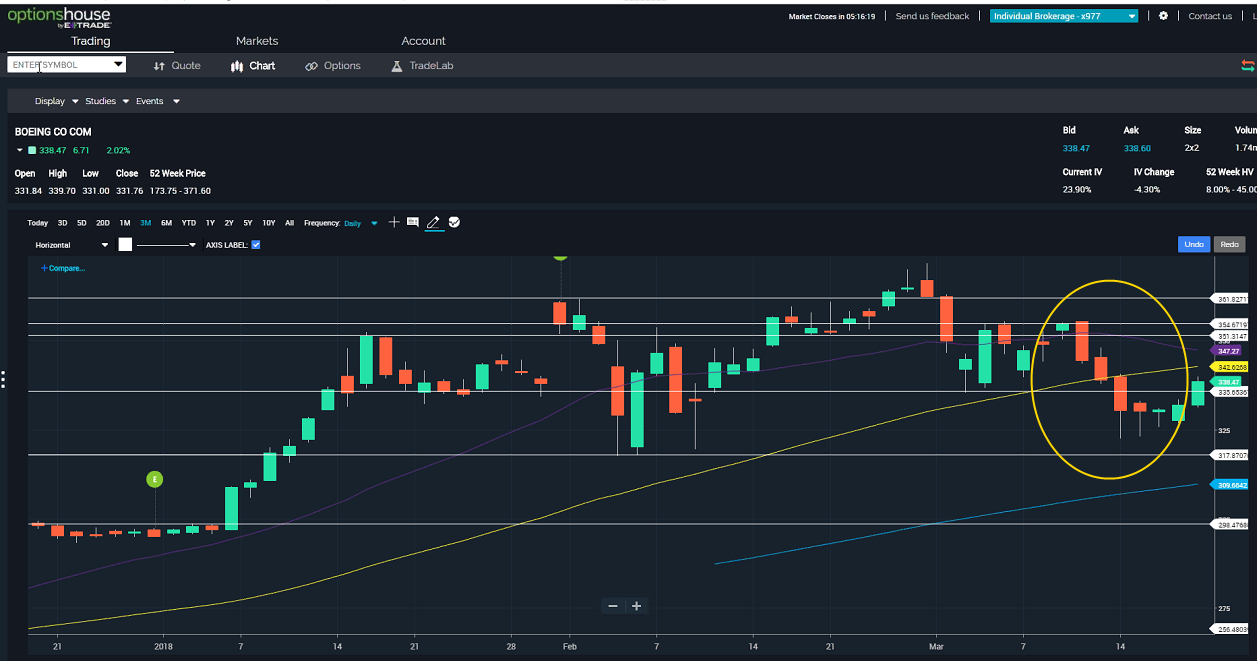
Task: Open the Individual Brokerage account dropdown
Action: [x=1064, y=16]
